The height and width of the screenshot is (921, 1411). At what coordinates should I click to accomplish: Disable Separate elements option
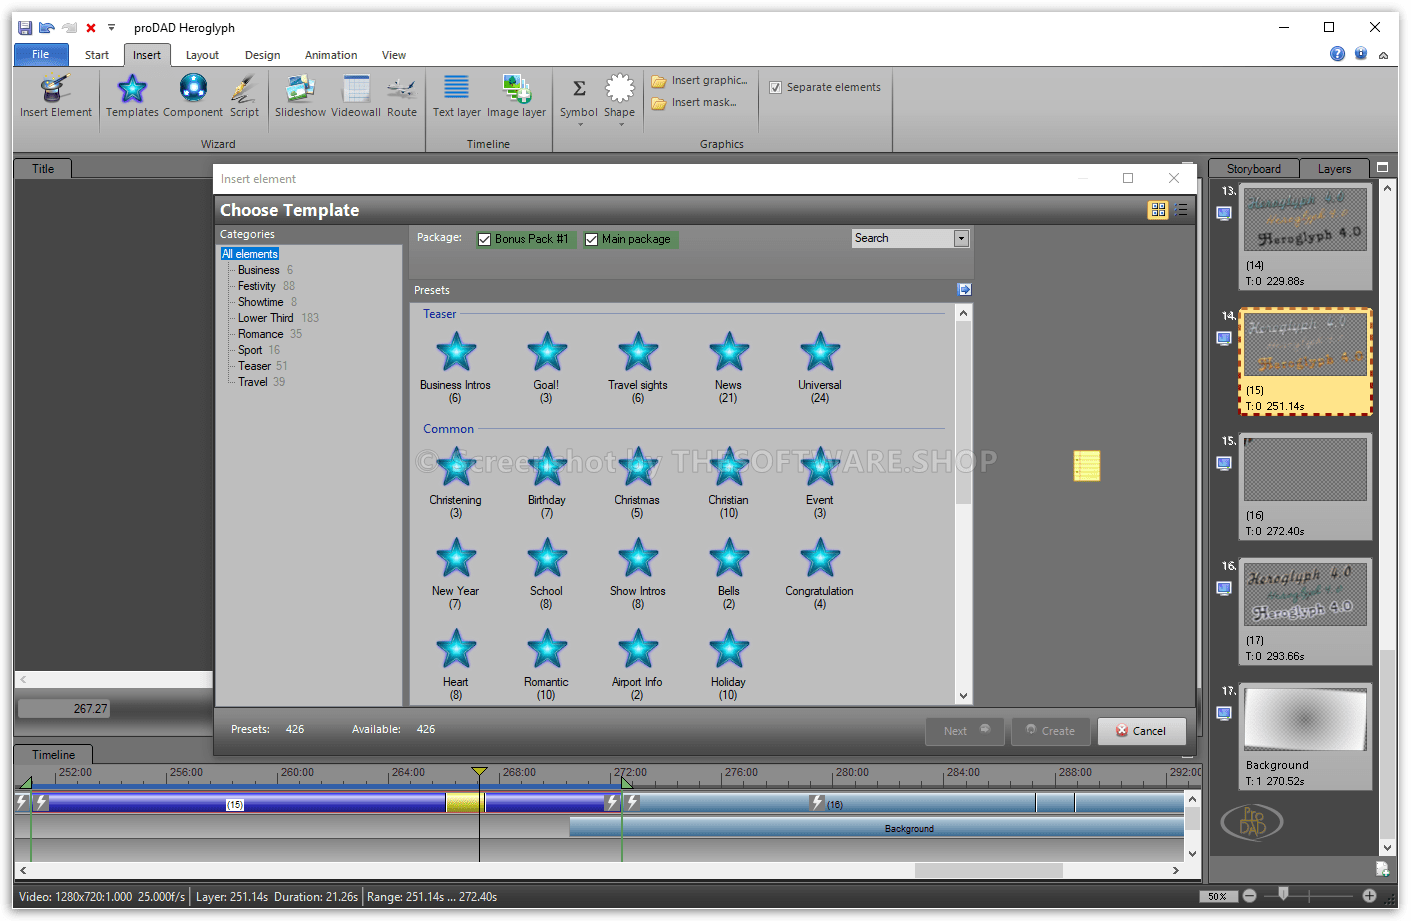pos(775,88)
